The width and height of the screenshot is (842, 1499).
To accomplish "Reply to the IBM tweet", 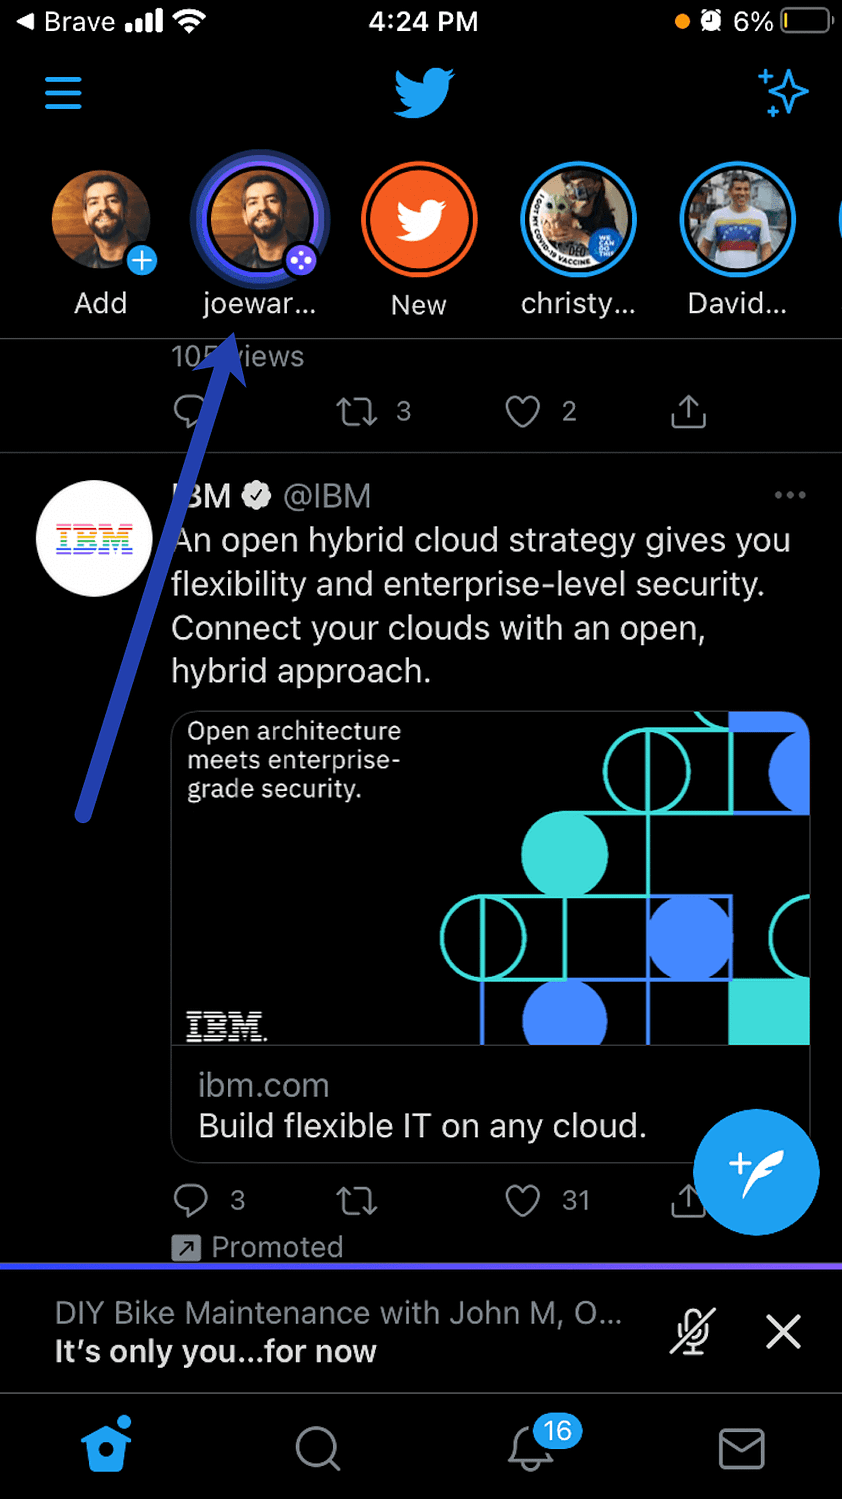I will [x=191, y=1200].
